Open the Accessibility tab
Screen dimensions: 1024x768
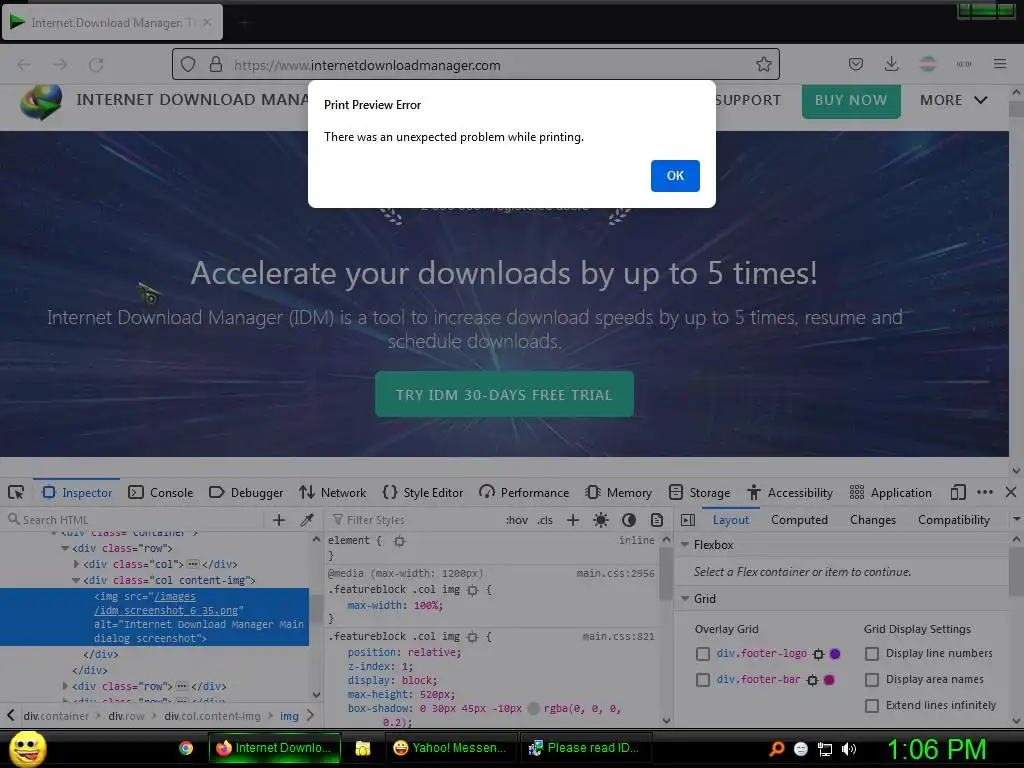click(790, 492)
